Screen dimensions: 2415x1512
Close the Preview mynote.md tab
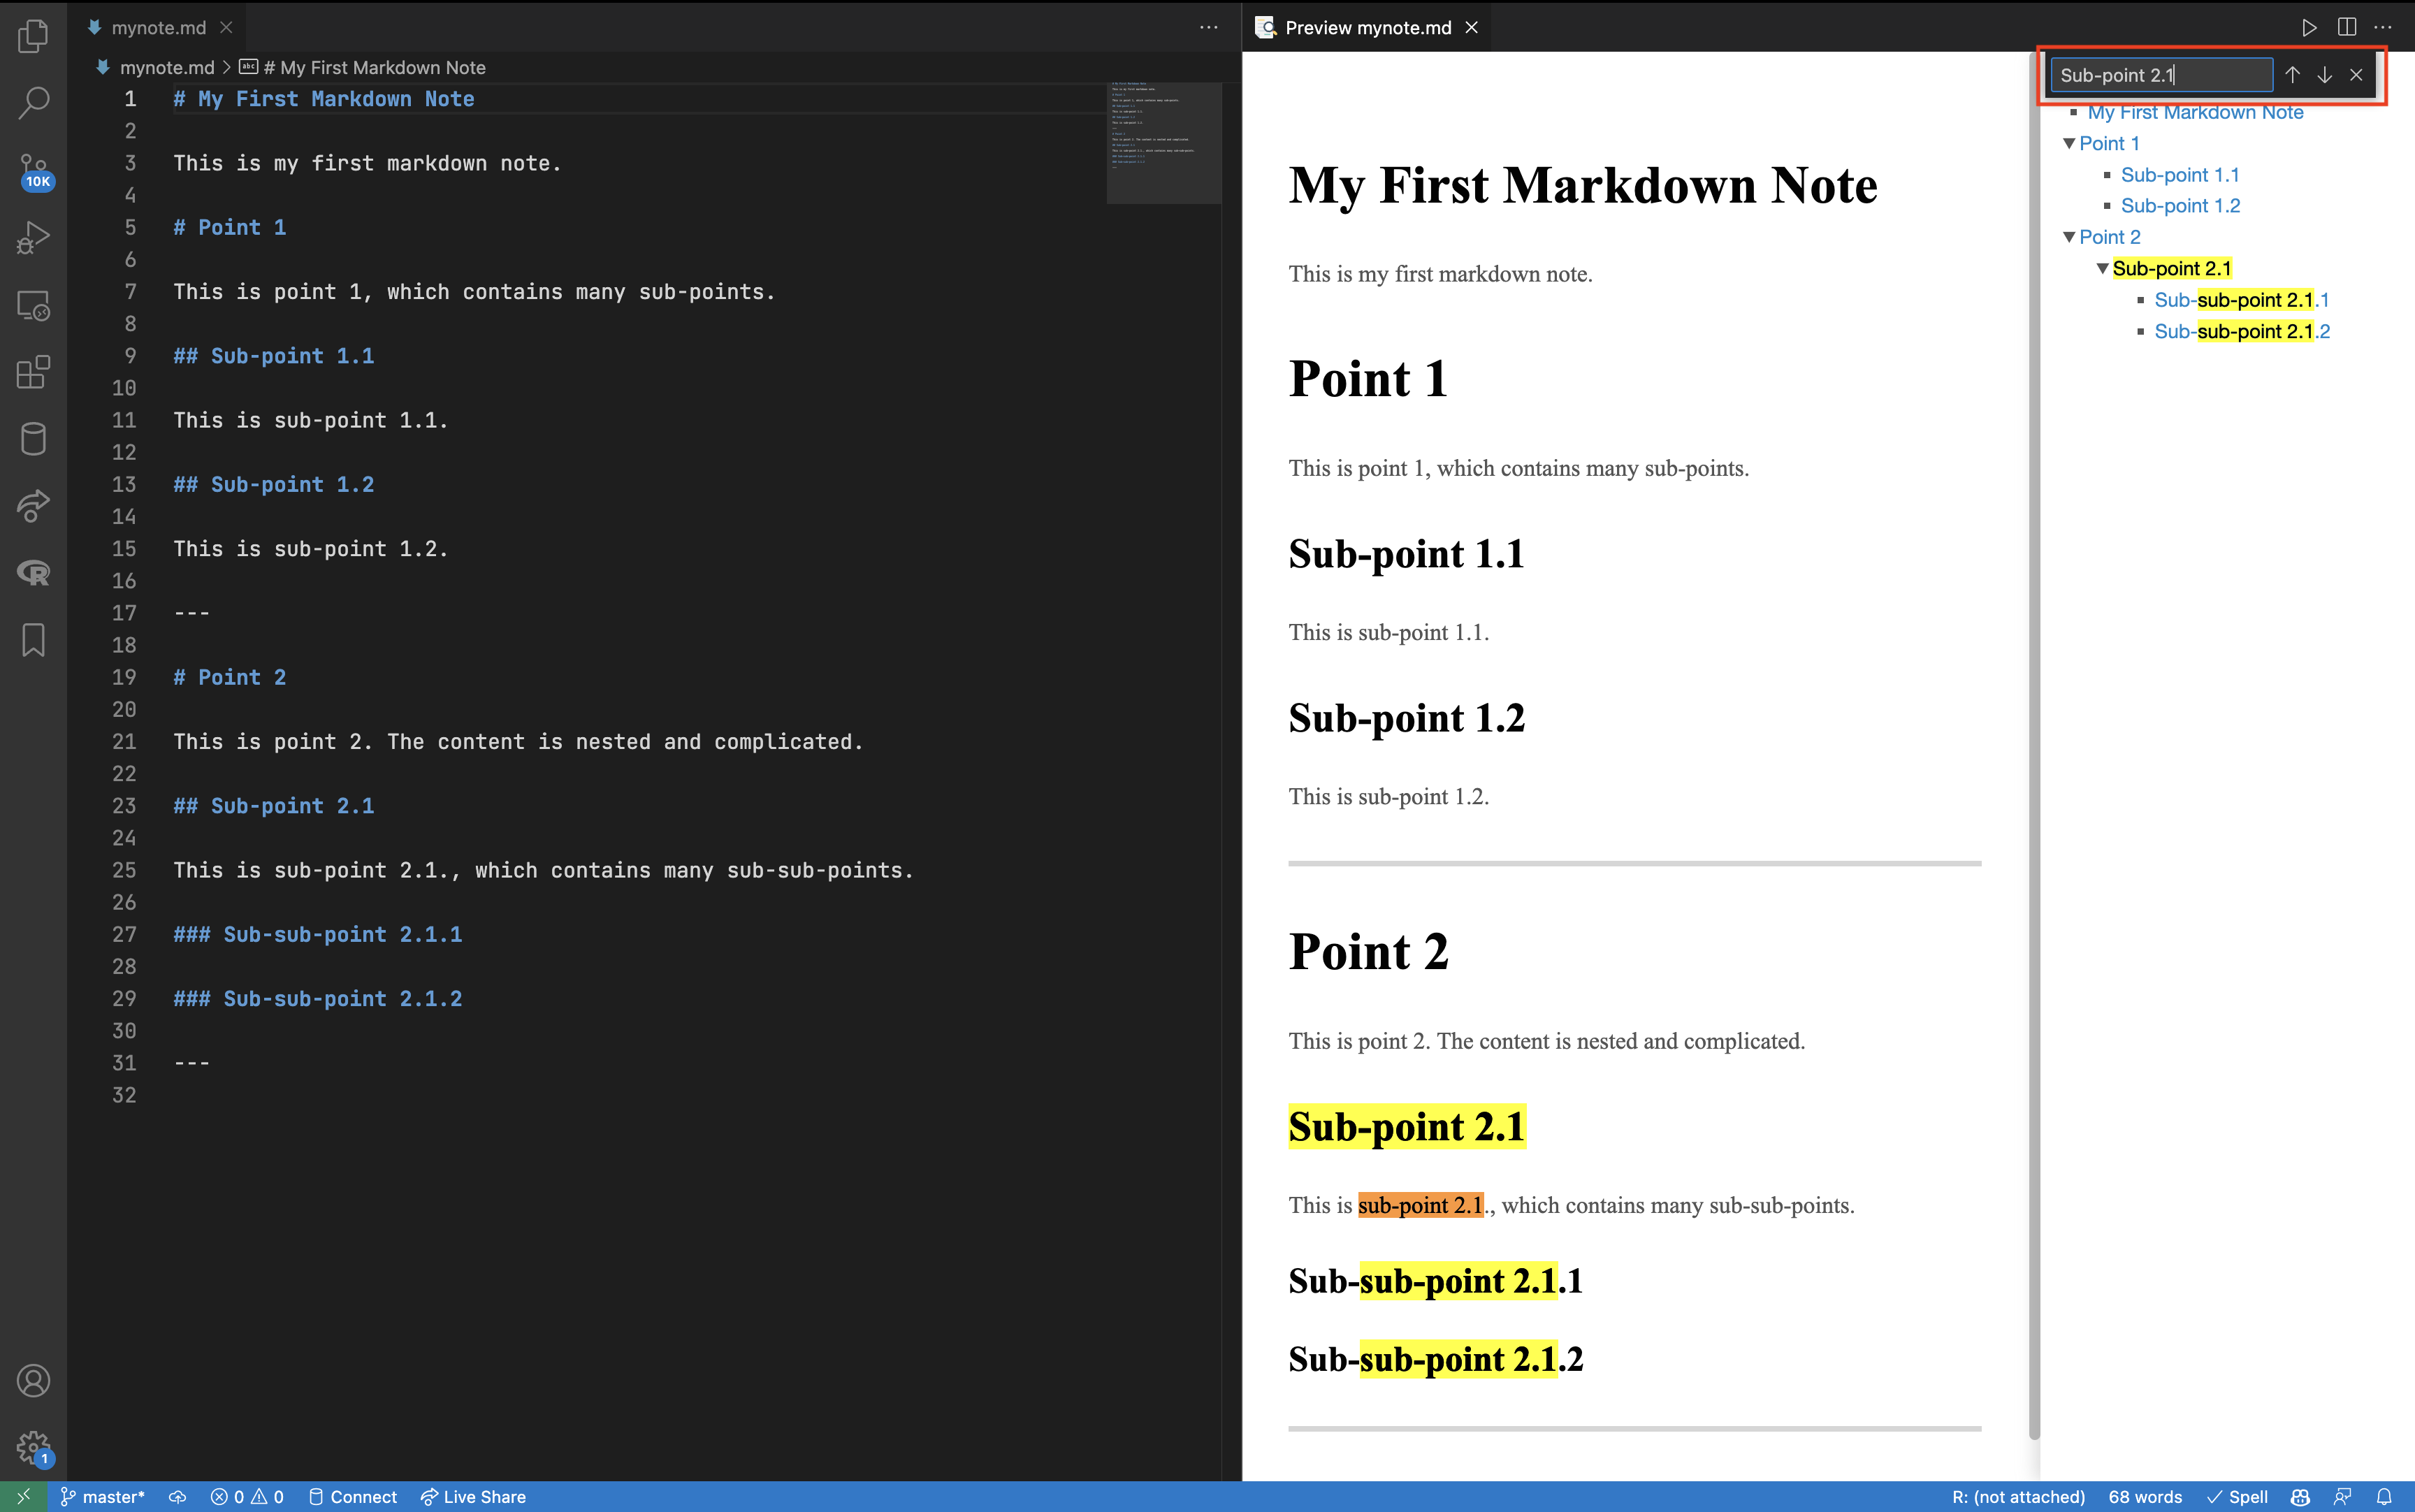1471,28
